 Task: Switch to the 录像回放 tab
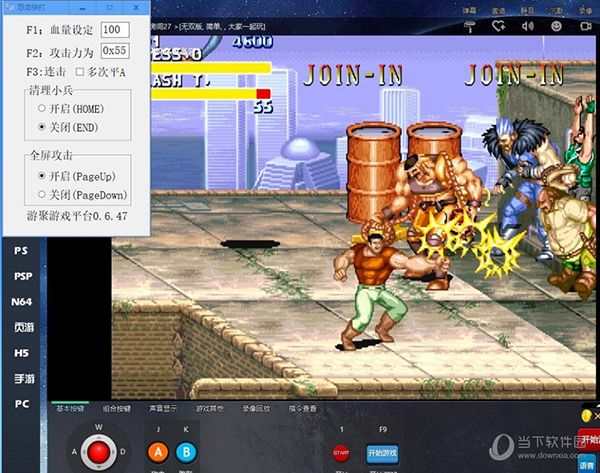coord(256,409)
